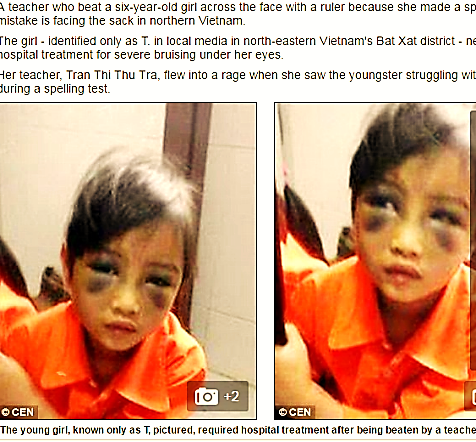Click the CEN credit on first photo
476x442 pixels.
pyautogui.click(x=22, y=412)
